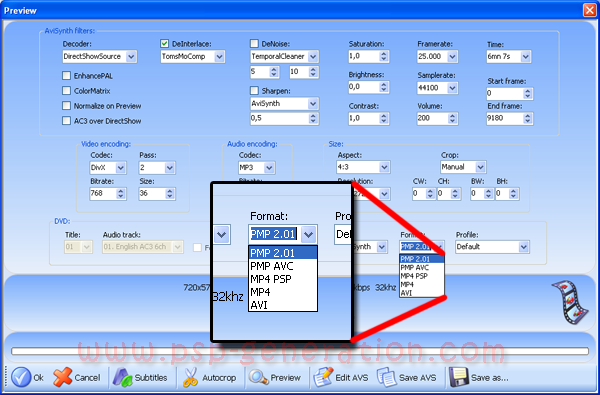600x395 pixels.
Task: Click the Sharpen 0,5 spinner arrows
Action: [x=313, y=119]
